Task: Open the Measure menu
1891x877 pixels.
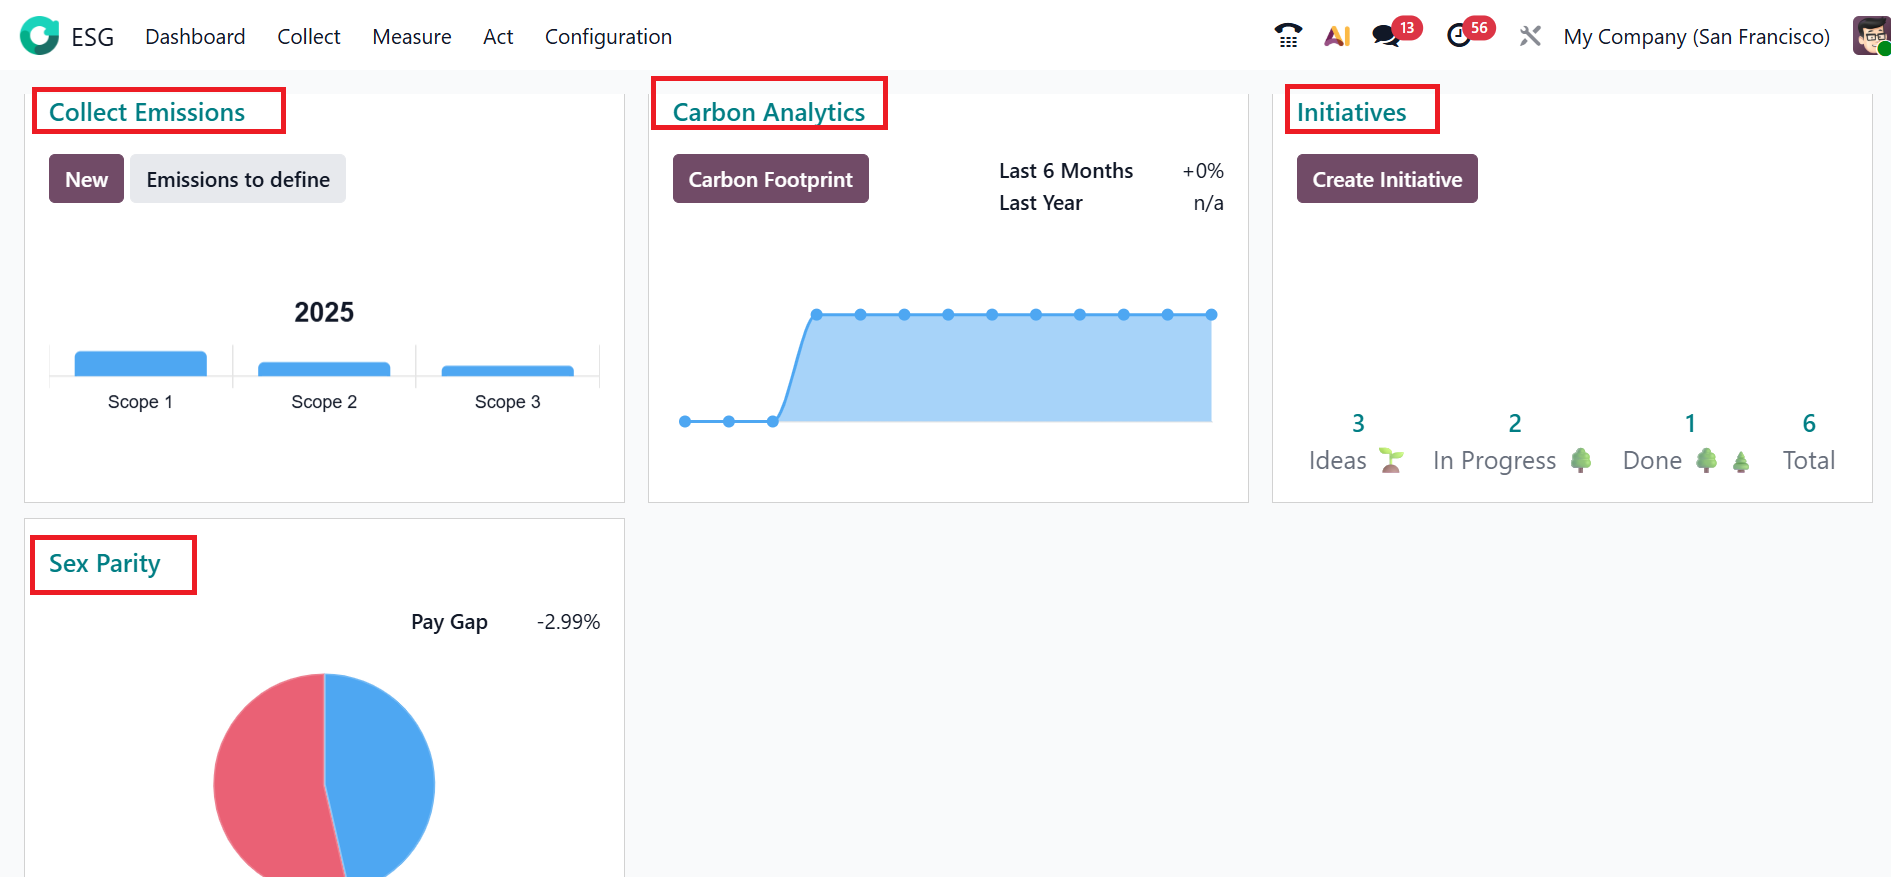Action: point(412,36)
